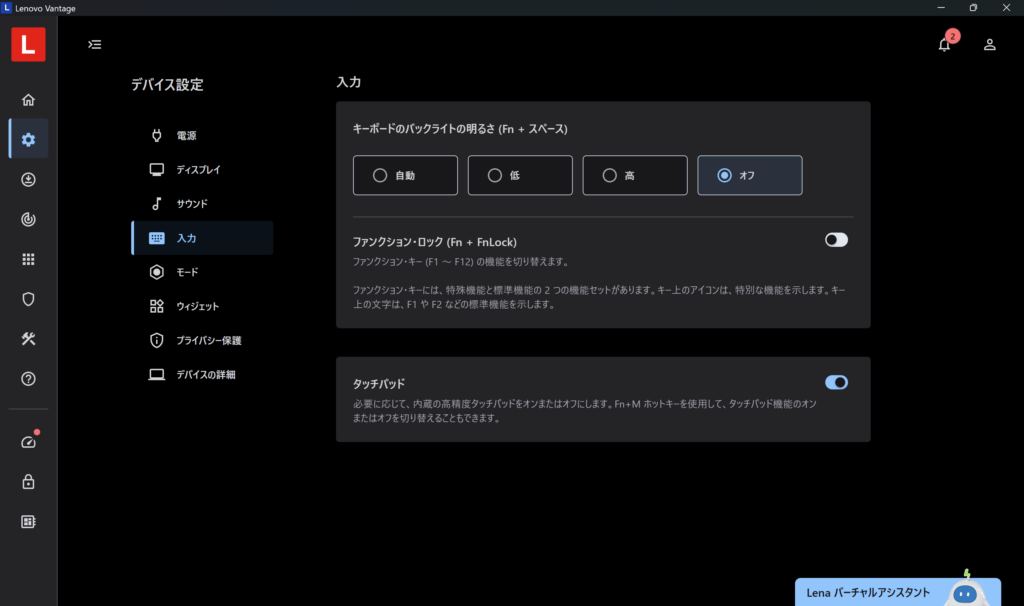Select the 低 backlight brightness option
This screenshot has width=1024, height=606.
520,175
